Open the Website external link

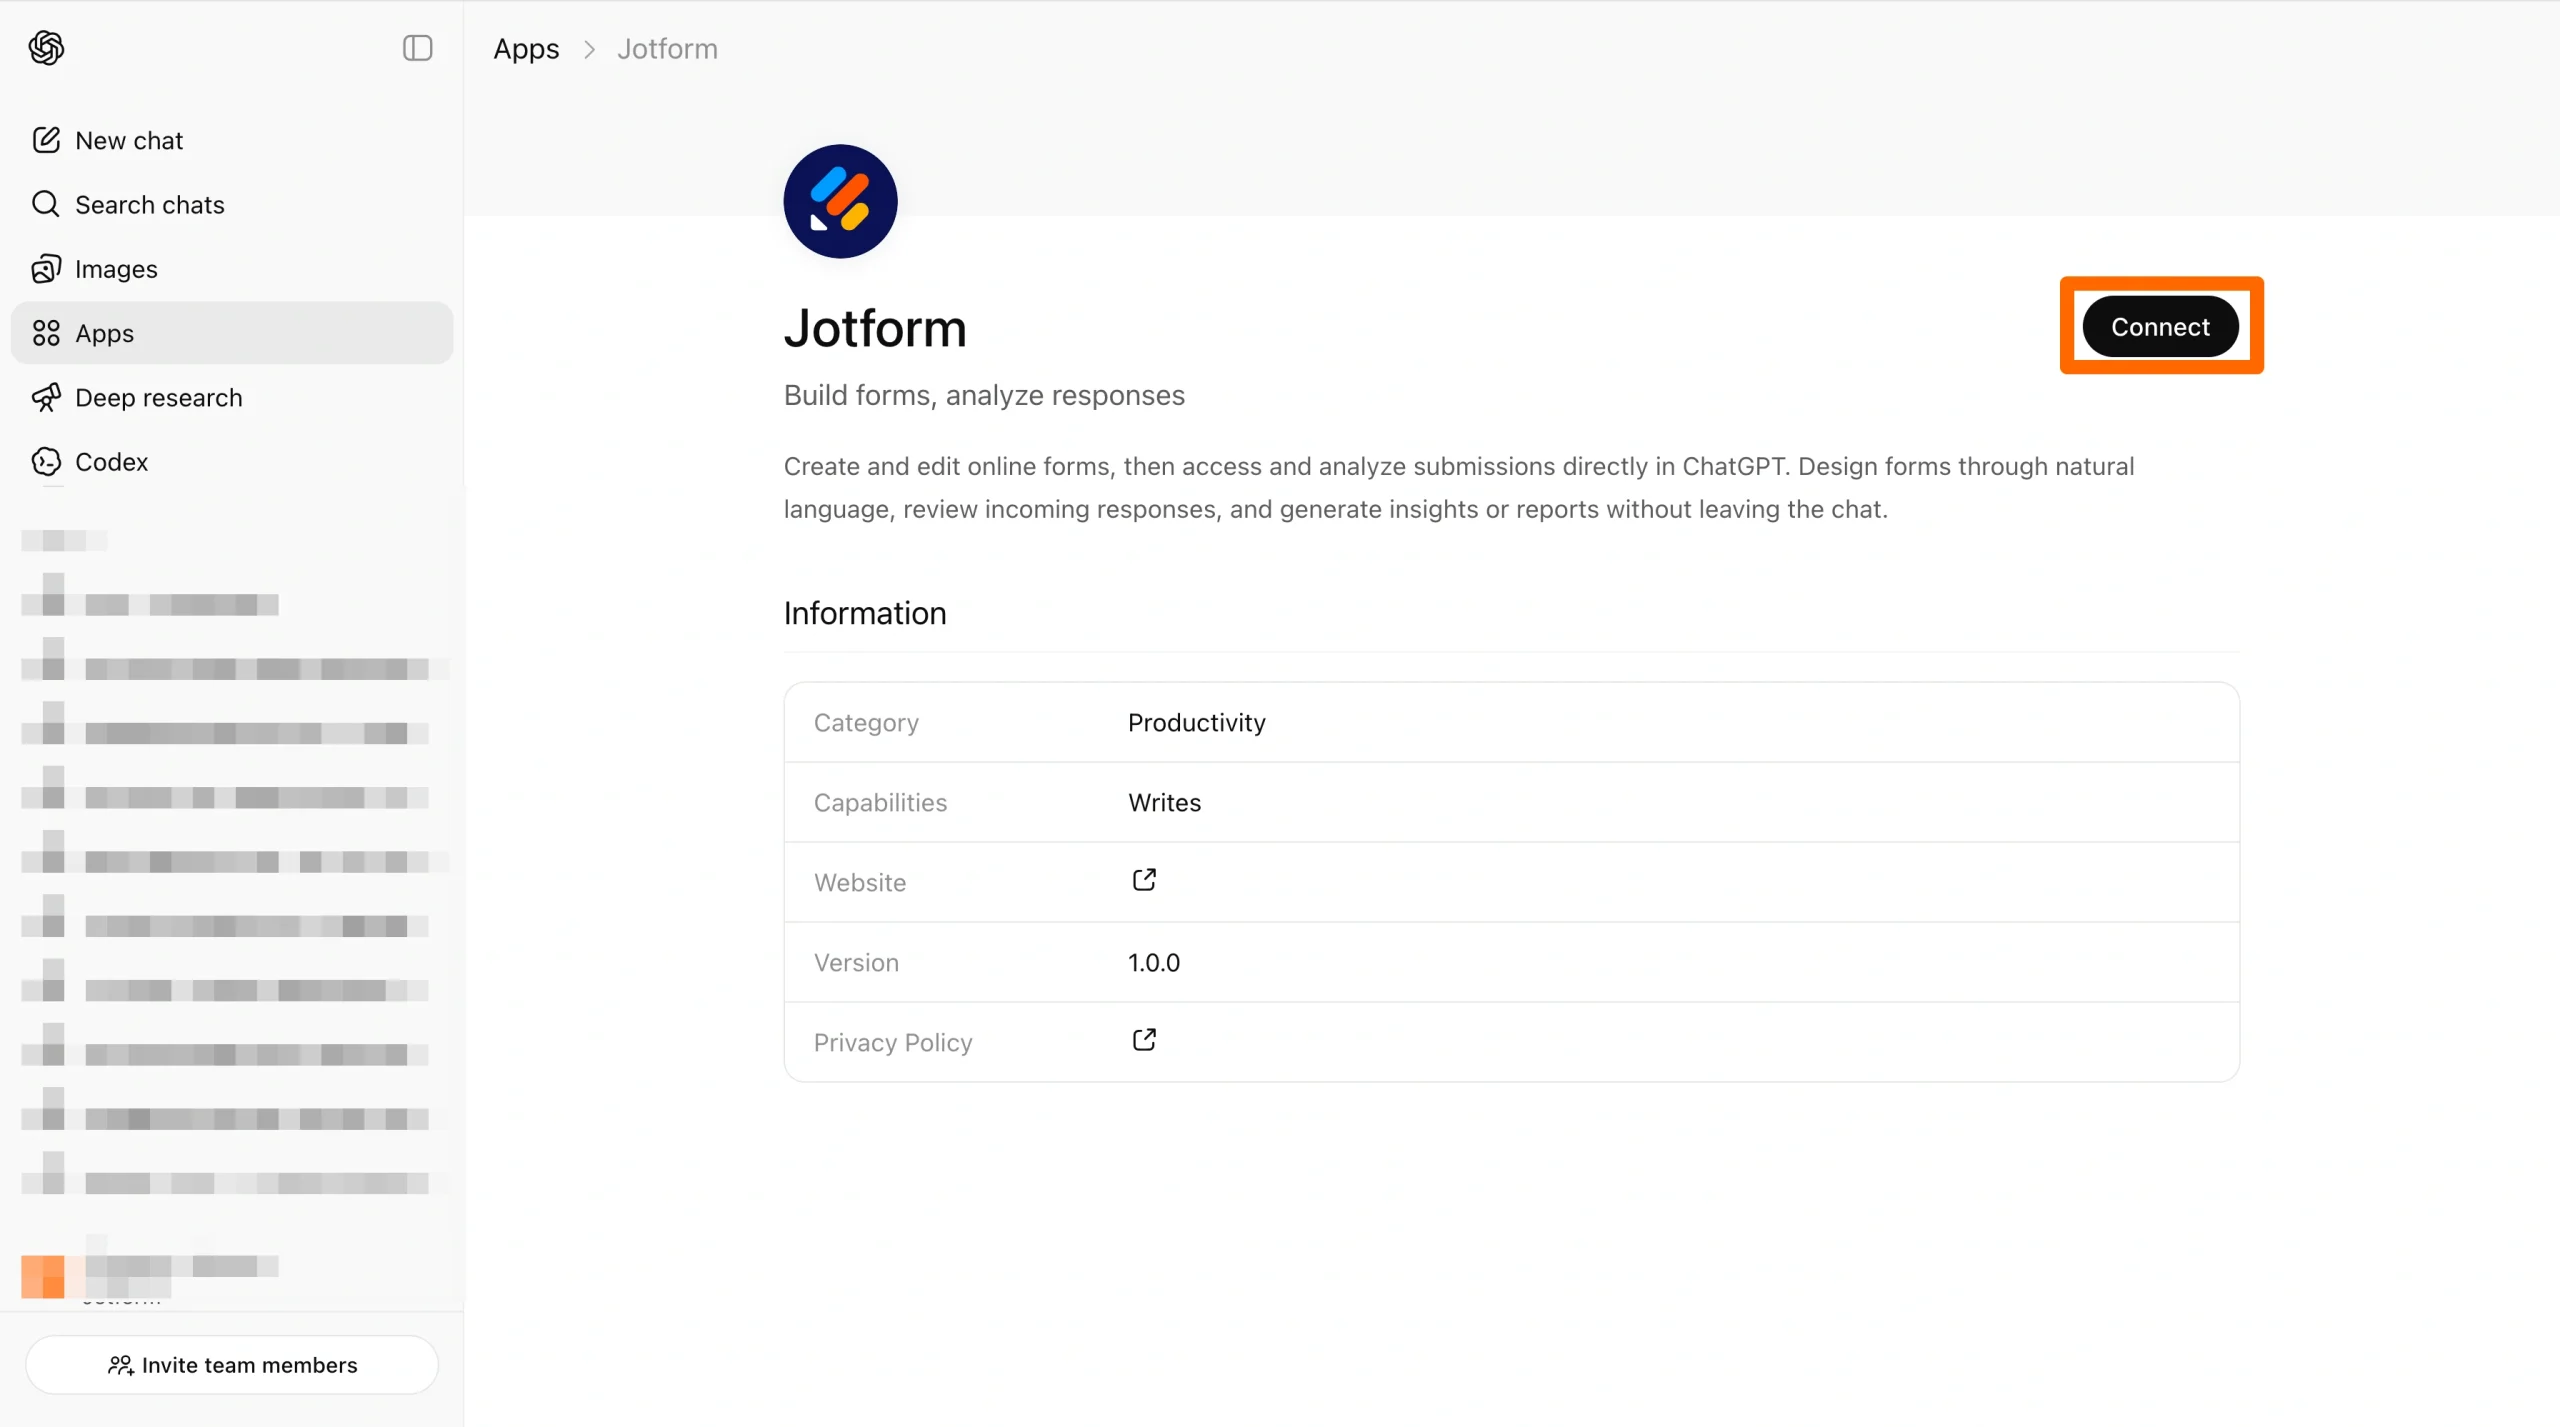coord(1143,880)
